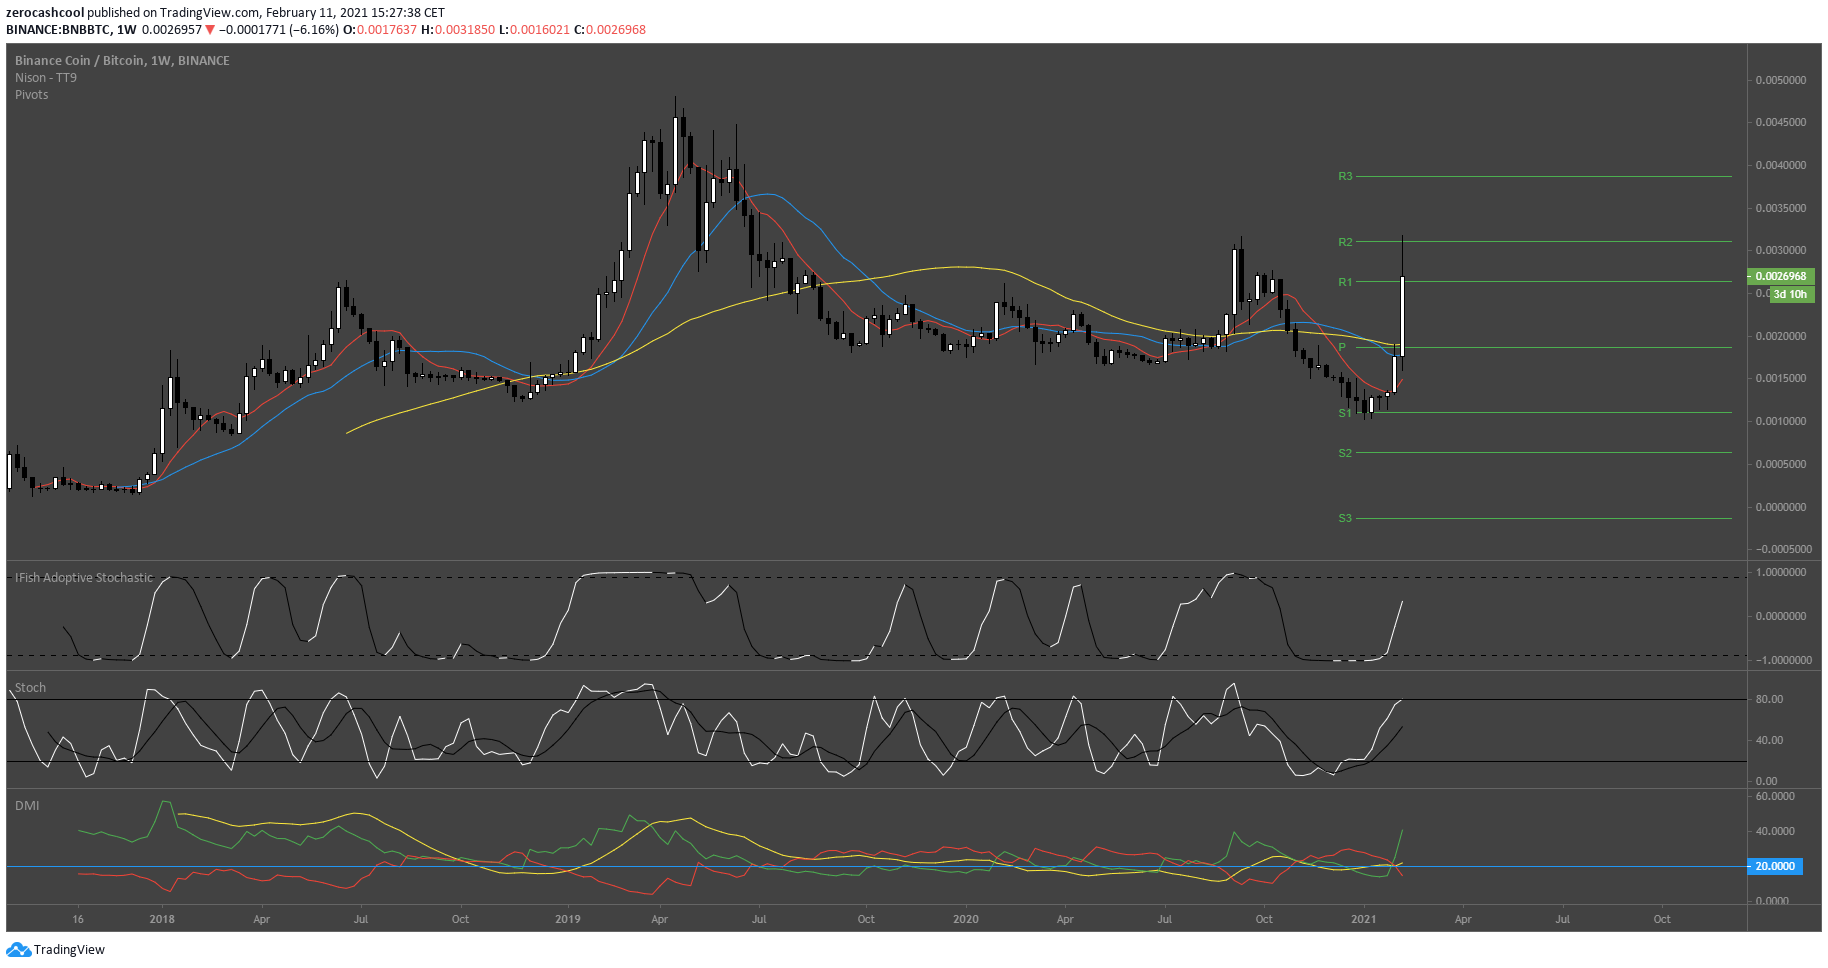Click the current price tag 0.0026968
1828x968 pixels.
1781,277
